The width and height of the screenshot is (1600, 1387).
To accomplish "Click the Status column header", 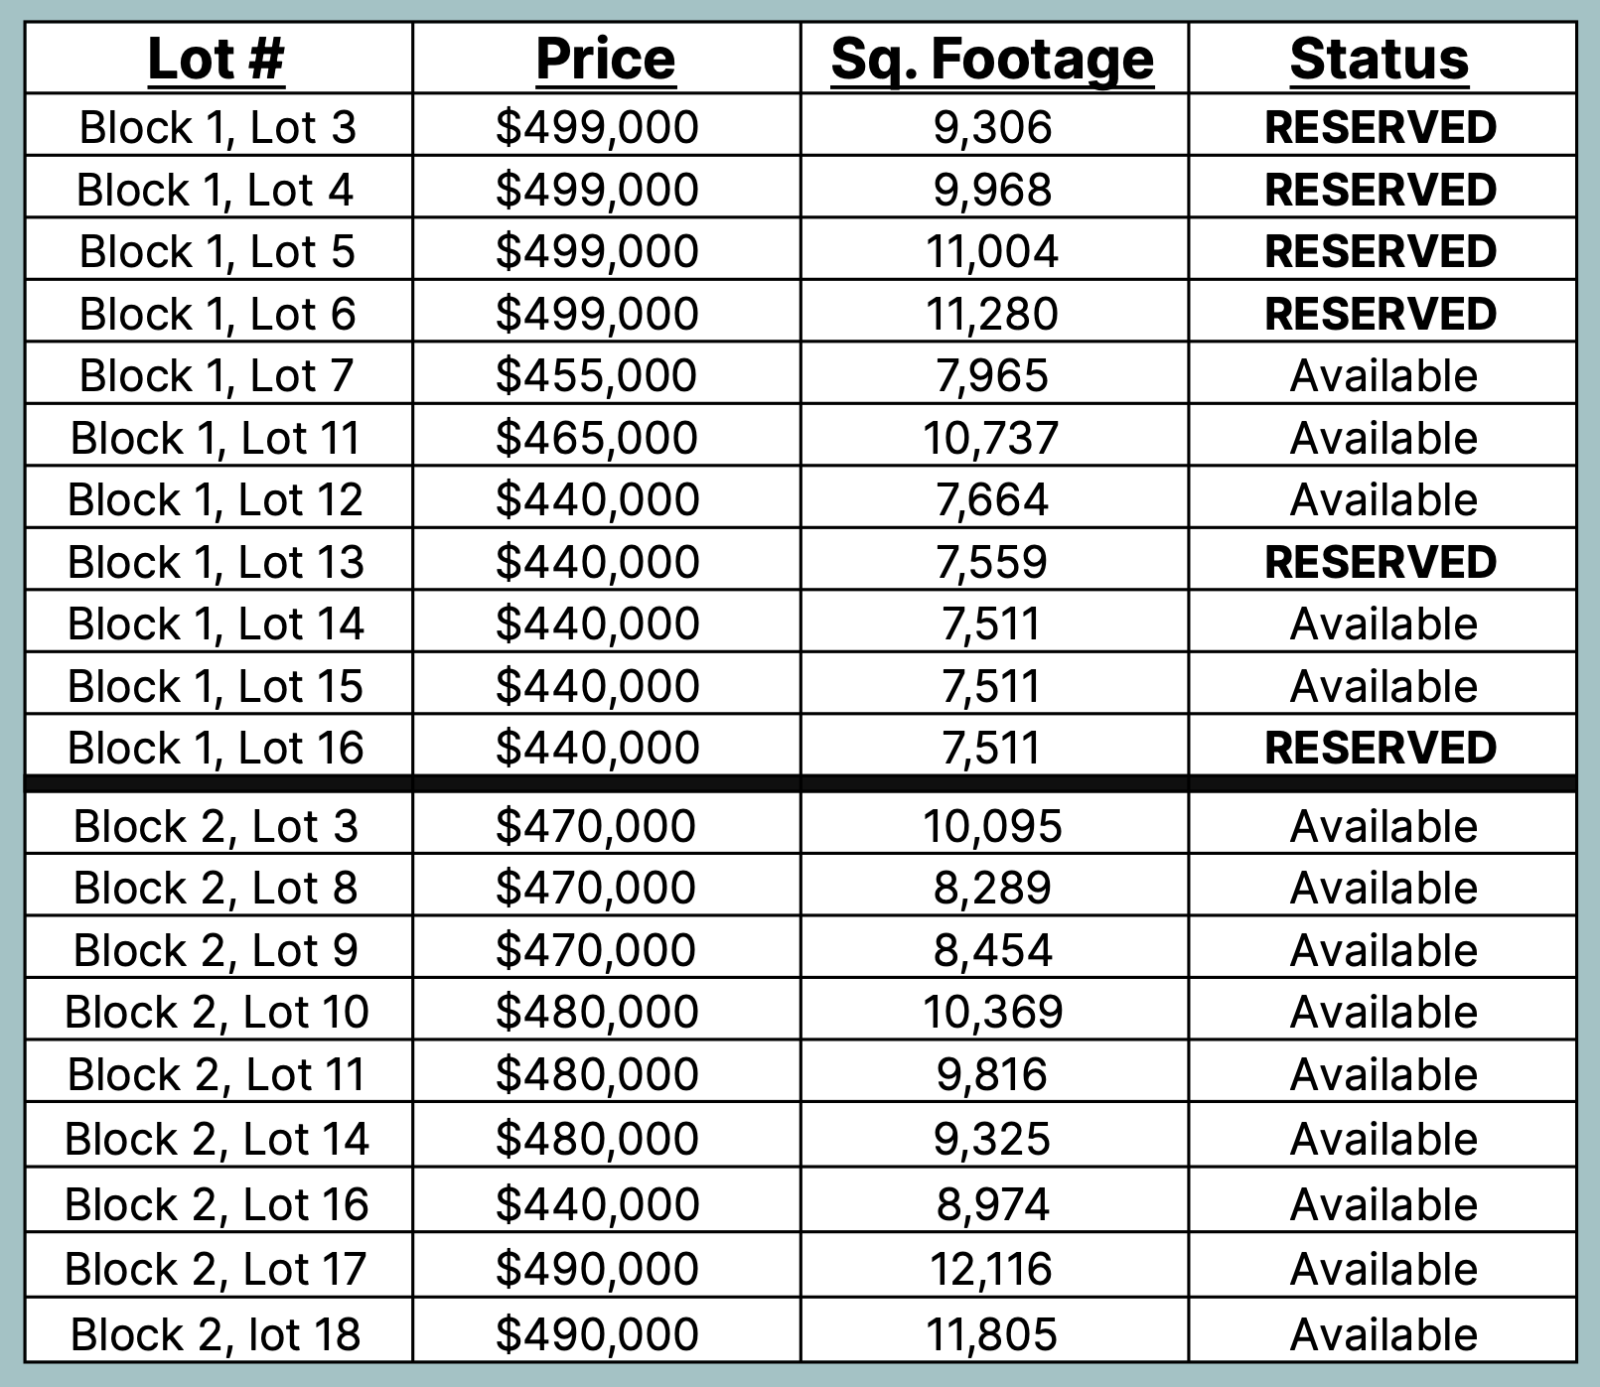I will 1380,59.
